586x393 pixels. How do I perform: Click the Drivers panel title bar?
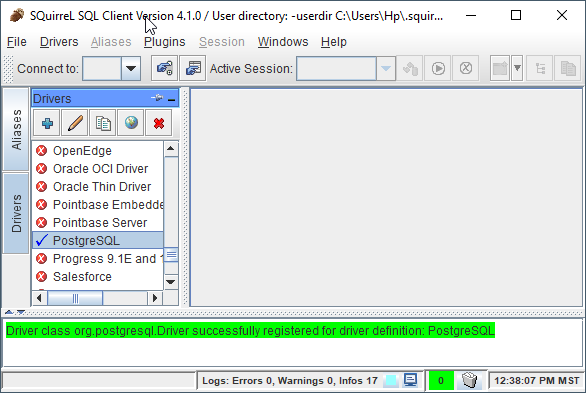tap(105, 98)
